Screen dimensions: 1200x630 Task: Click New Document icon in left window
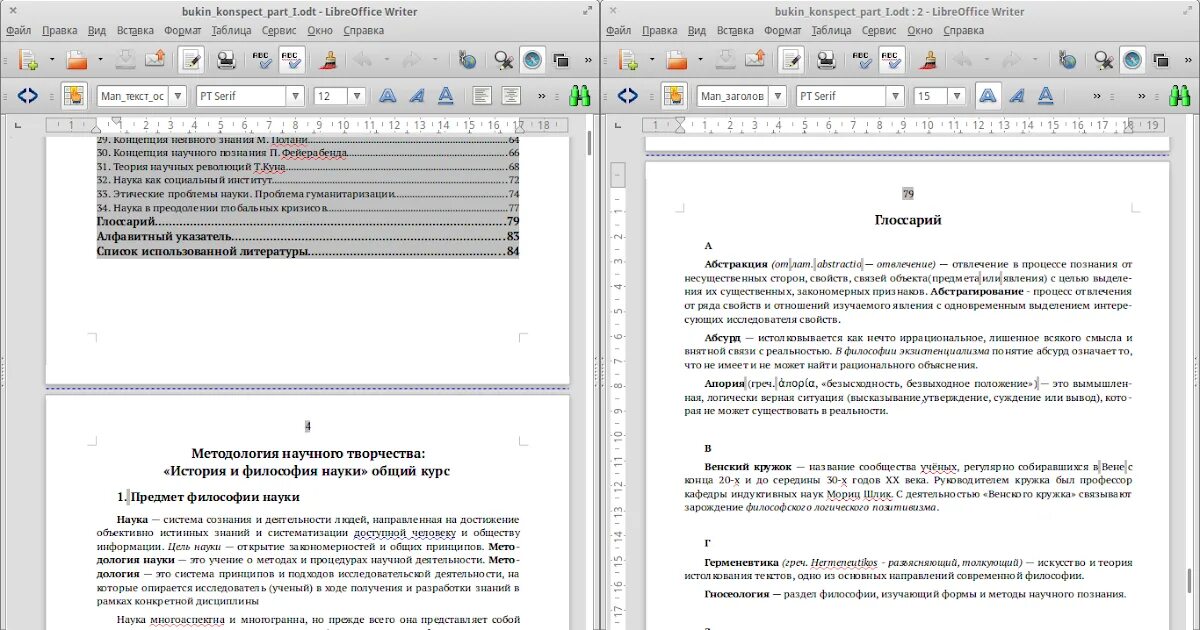pos(27,60)
